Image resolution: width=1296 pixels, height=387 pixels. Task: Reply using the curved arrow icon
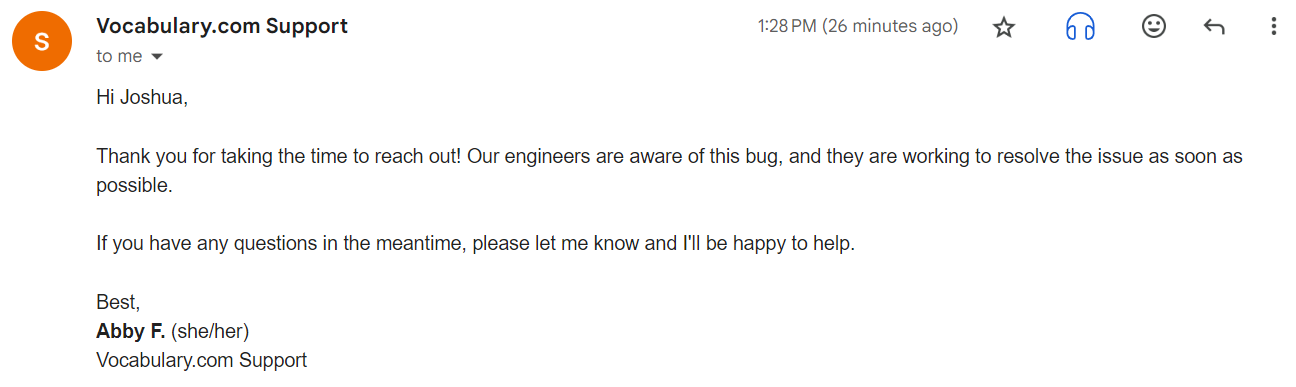tap(1214, 28)
